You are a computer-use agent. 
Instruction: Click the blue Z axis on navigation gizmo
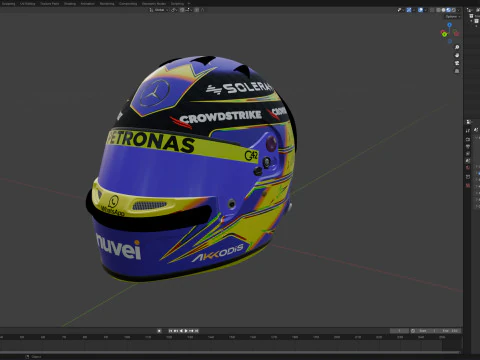(x=450, y=25)
